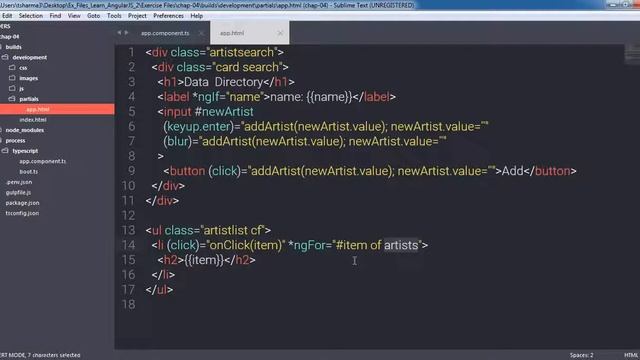Screen dimensions: 640x360
Task: Collapse the development folder icon
Action: pos(5,58)
